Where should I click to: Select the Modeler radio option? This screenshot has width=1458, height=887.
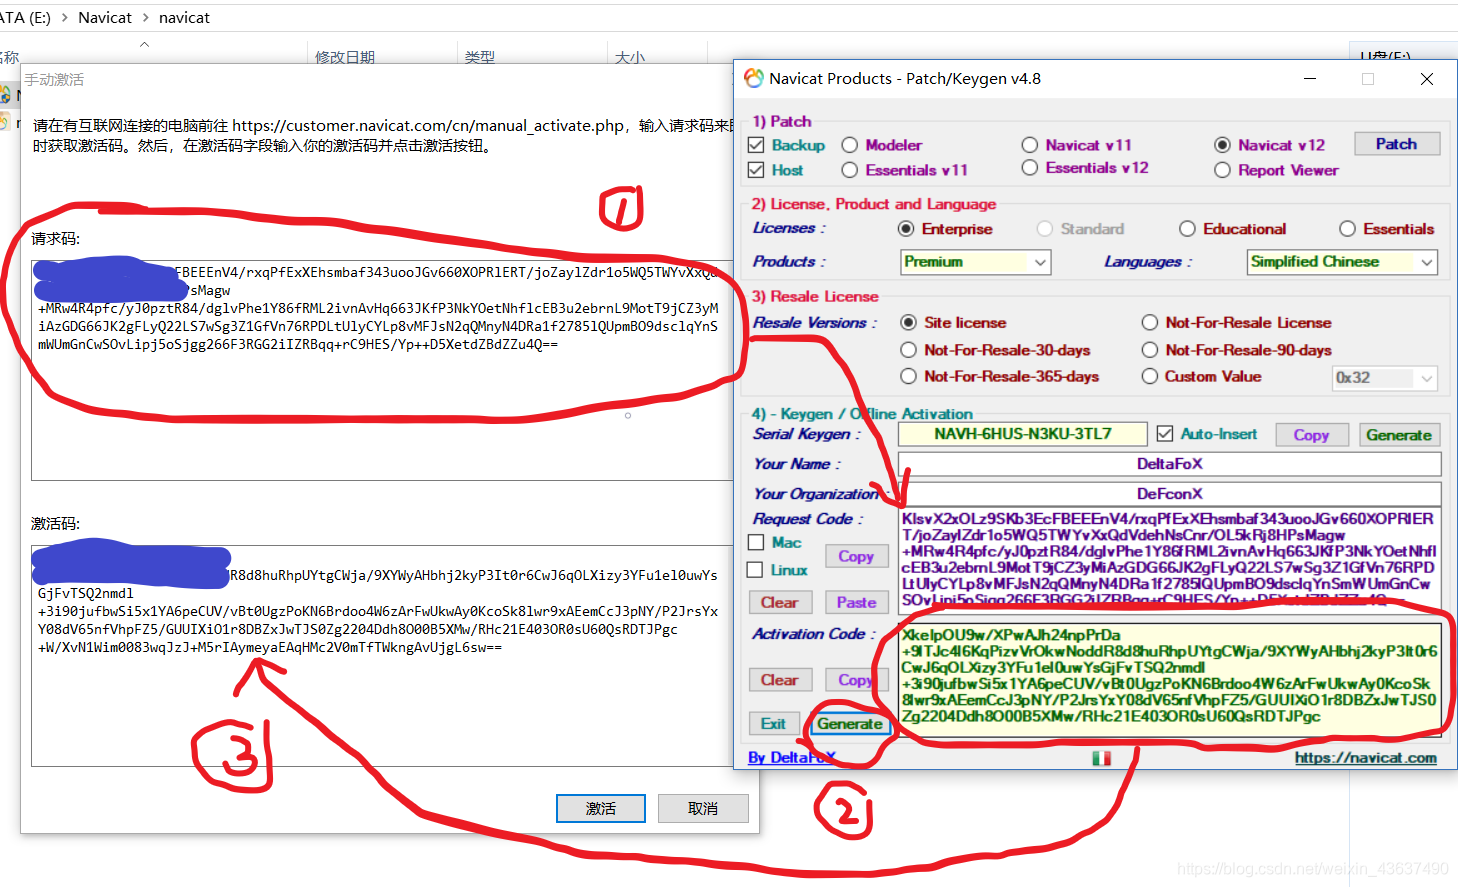point(850,145)
